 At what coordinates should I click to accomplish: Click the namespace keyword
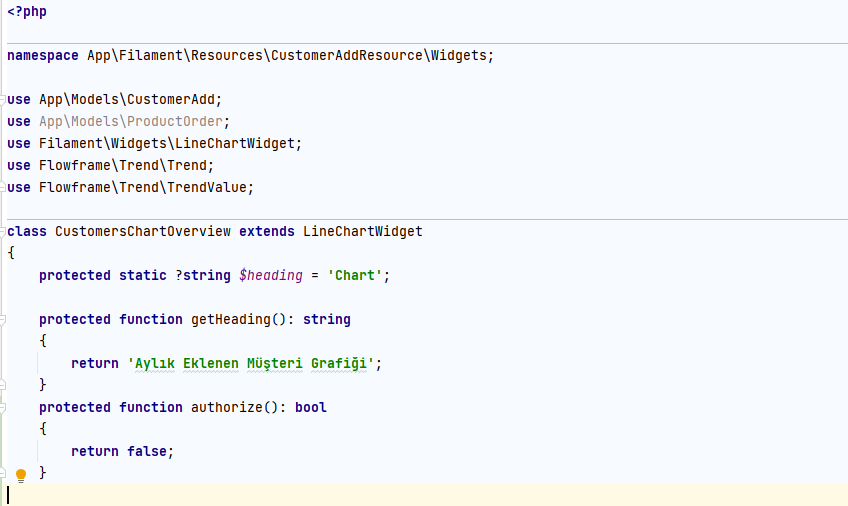tap(43, 56)
